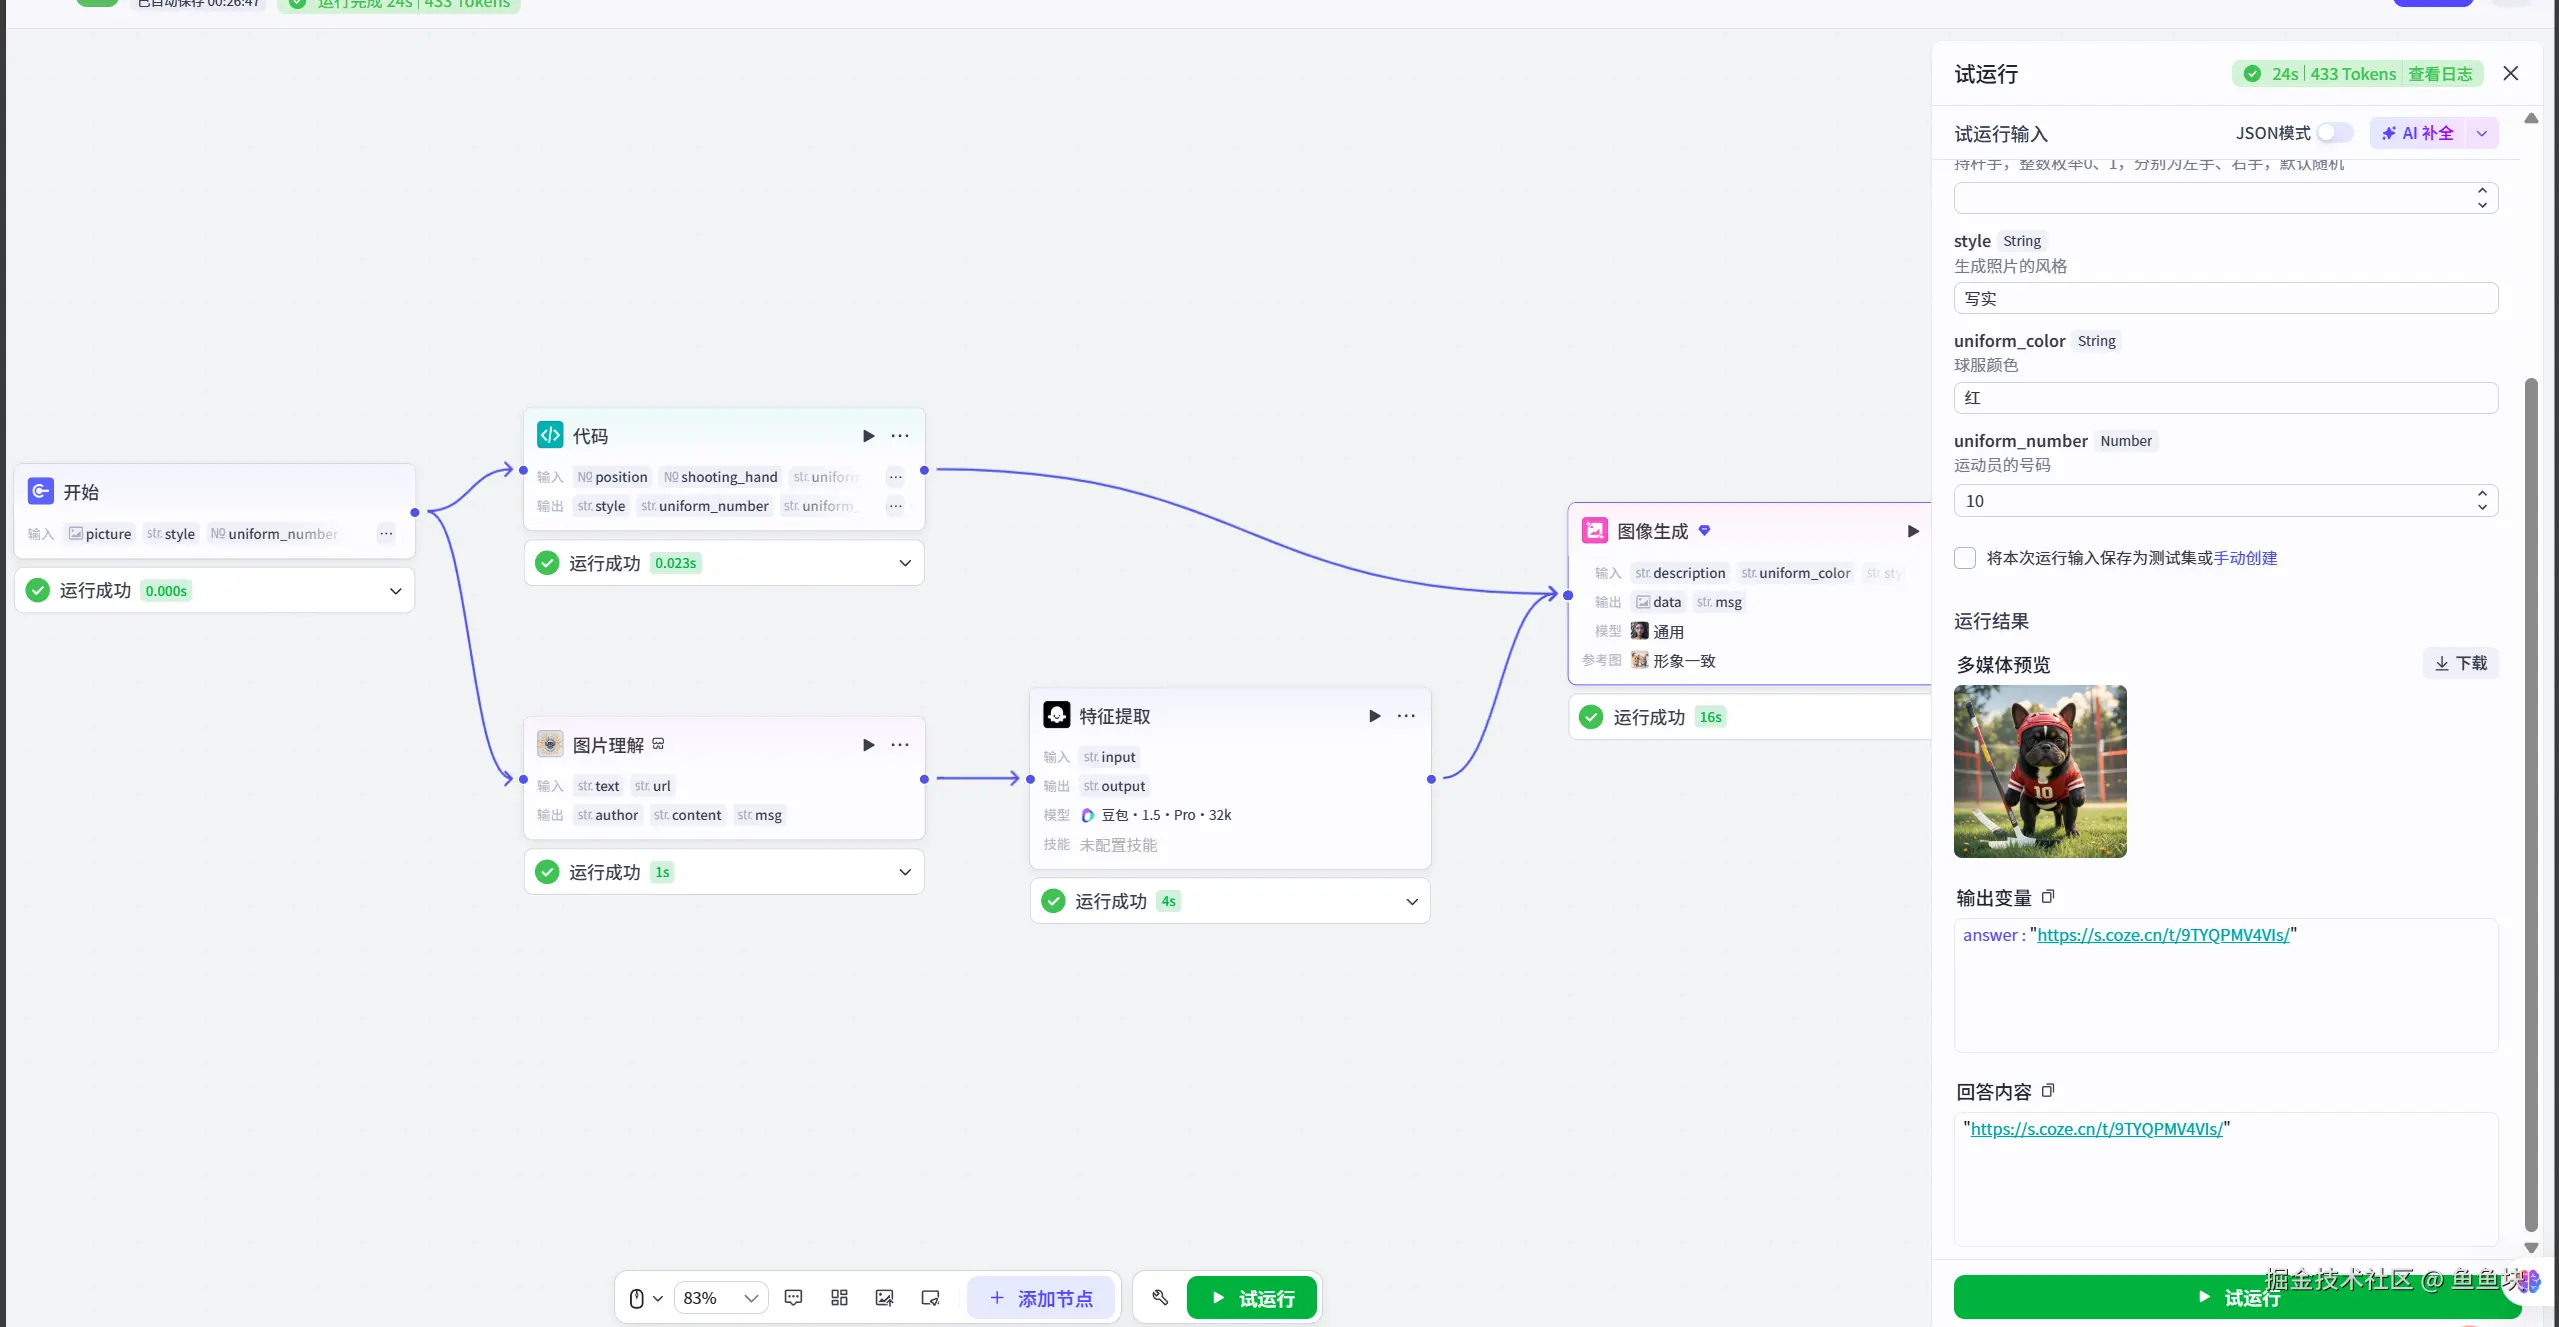Increase uniform_number with the stepper up arrow
The image size is (2559, 1327).
[x=2482, y=493]
